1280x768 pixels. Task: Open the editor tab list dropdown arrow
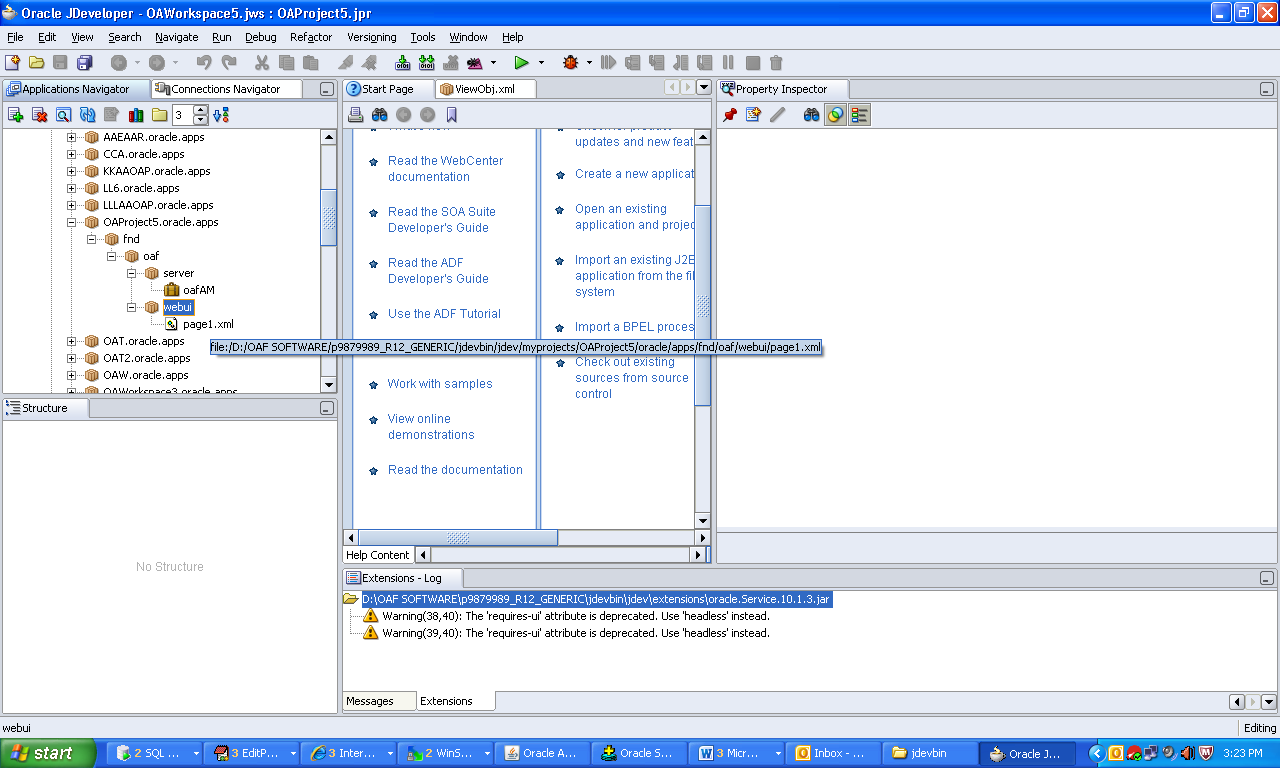pos(703,88)
